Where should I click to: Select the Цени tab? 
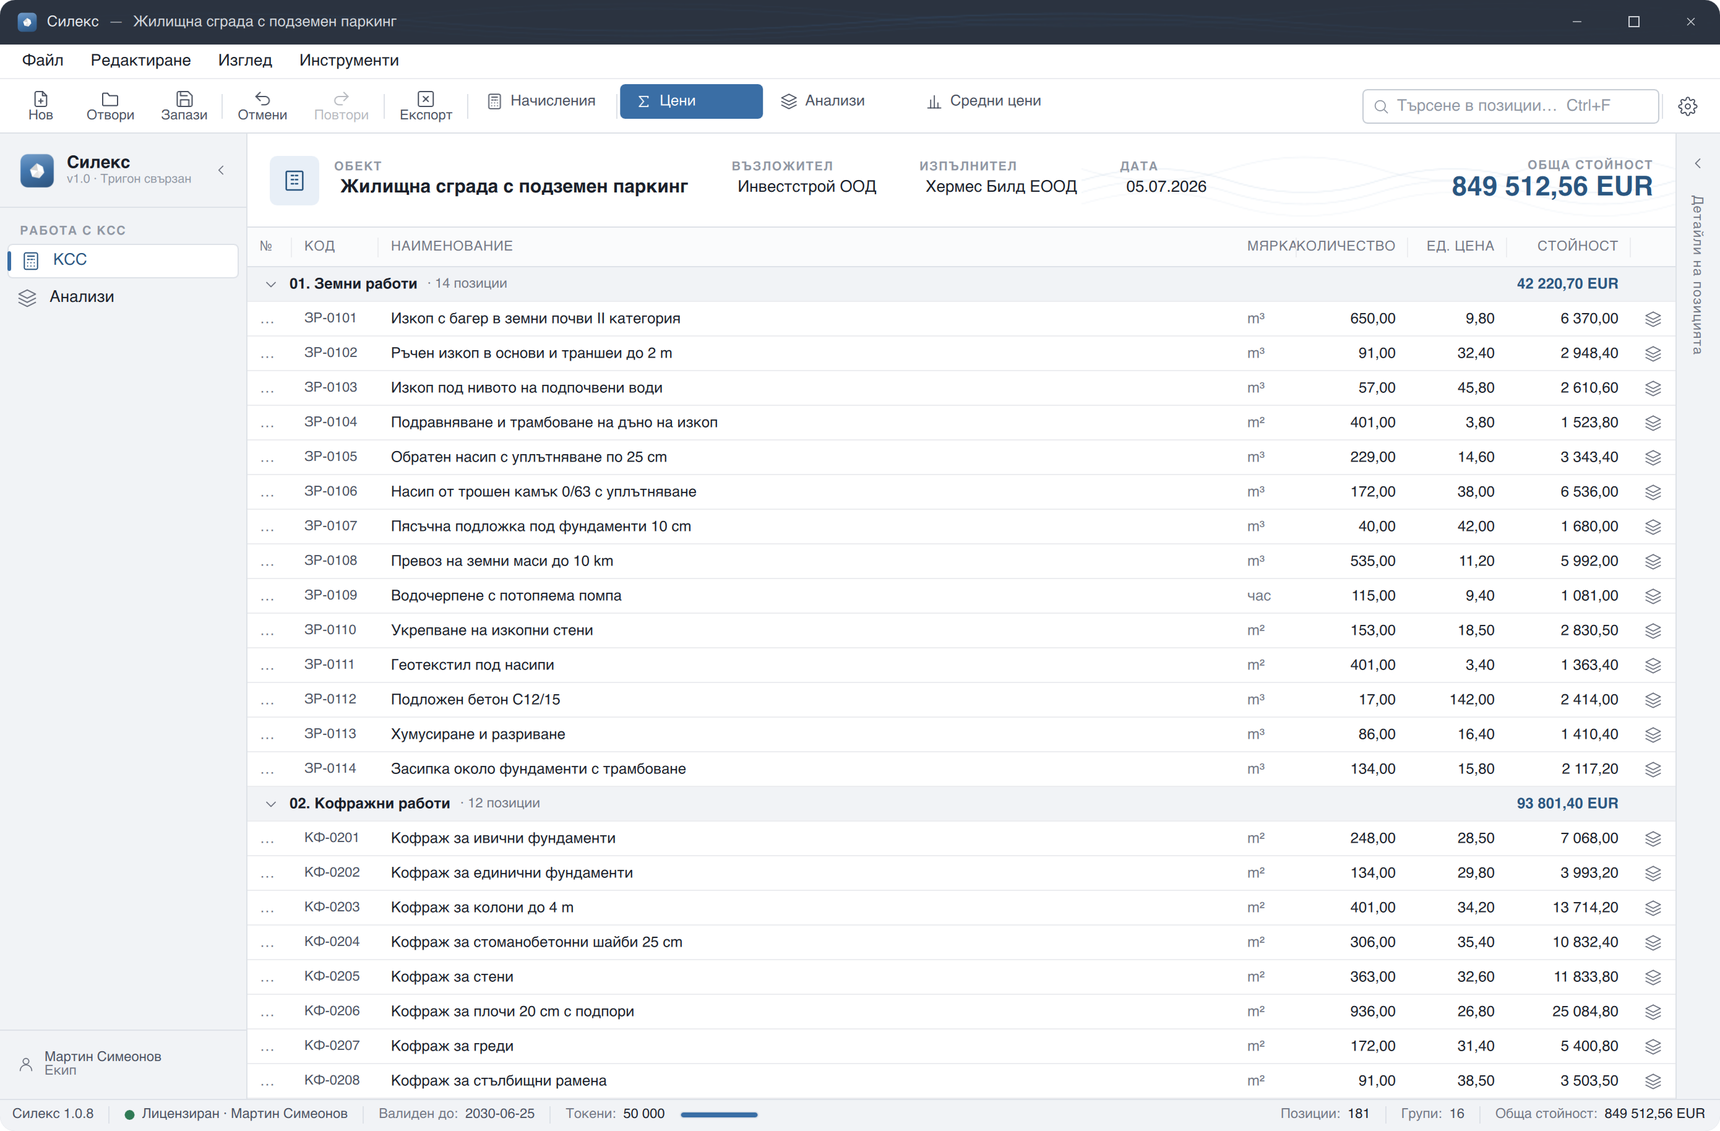point(691,101)
